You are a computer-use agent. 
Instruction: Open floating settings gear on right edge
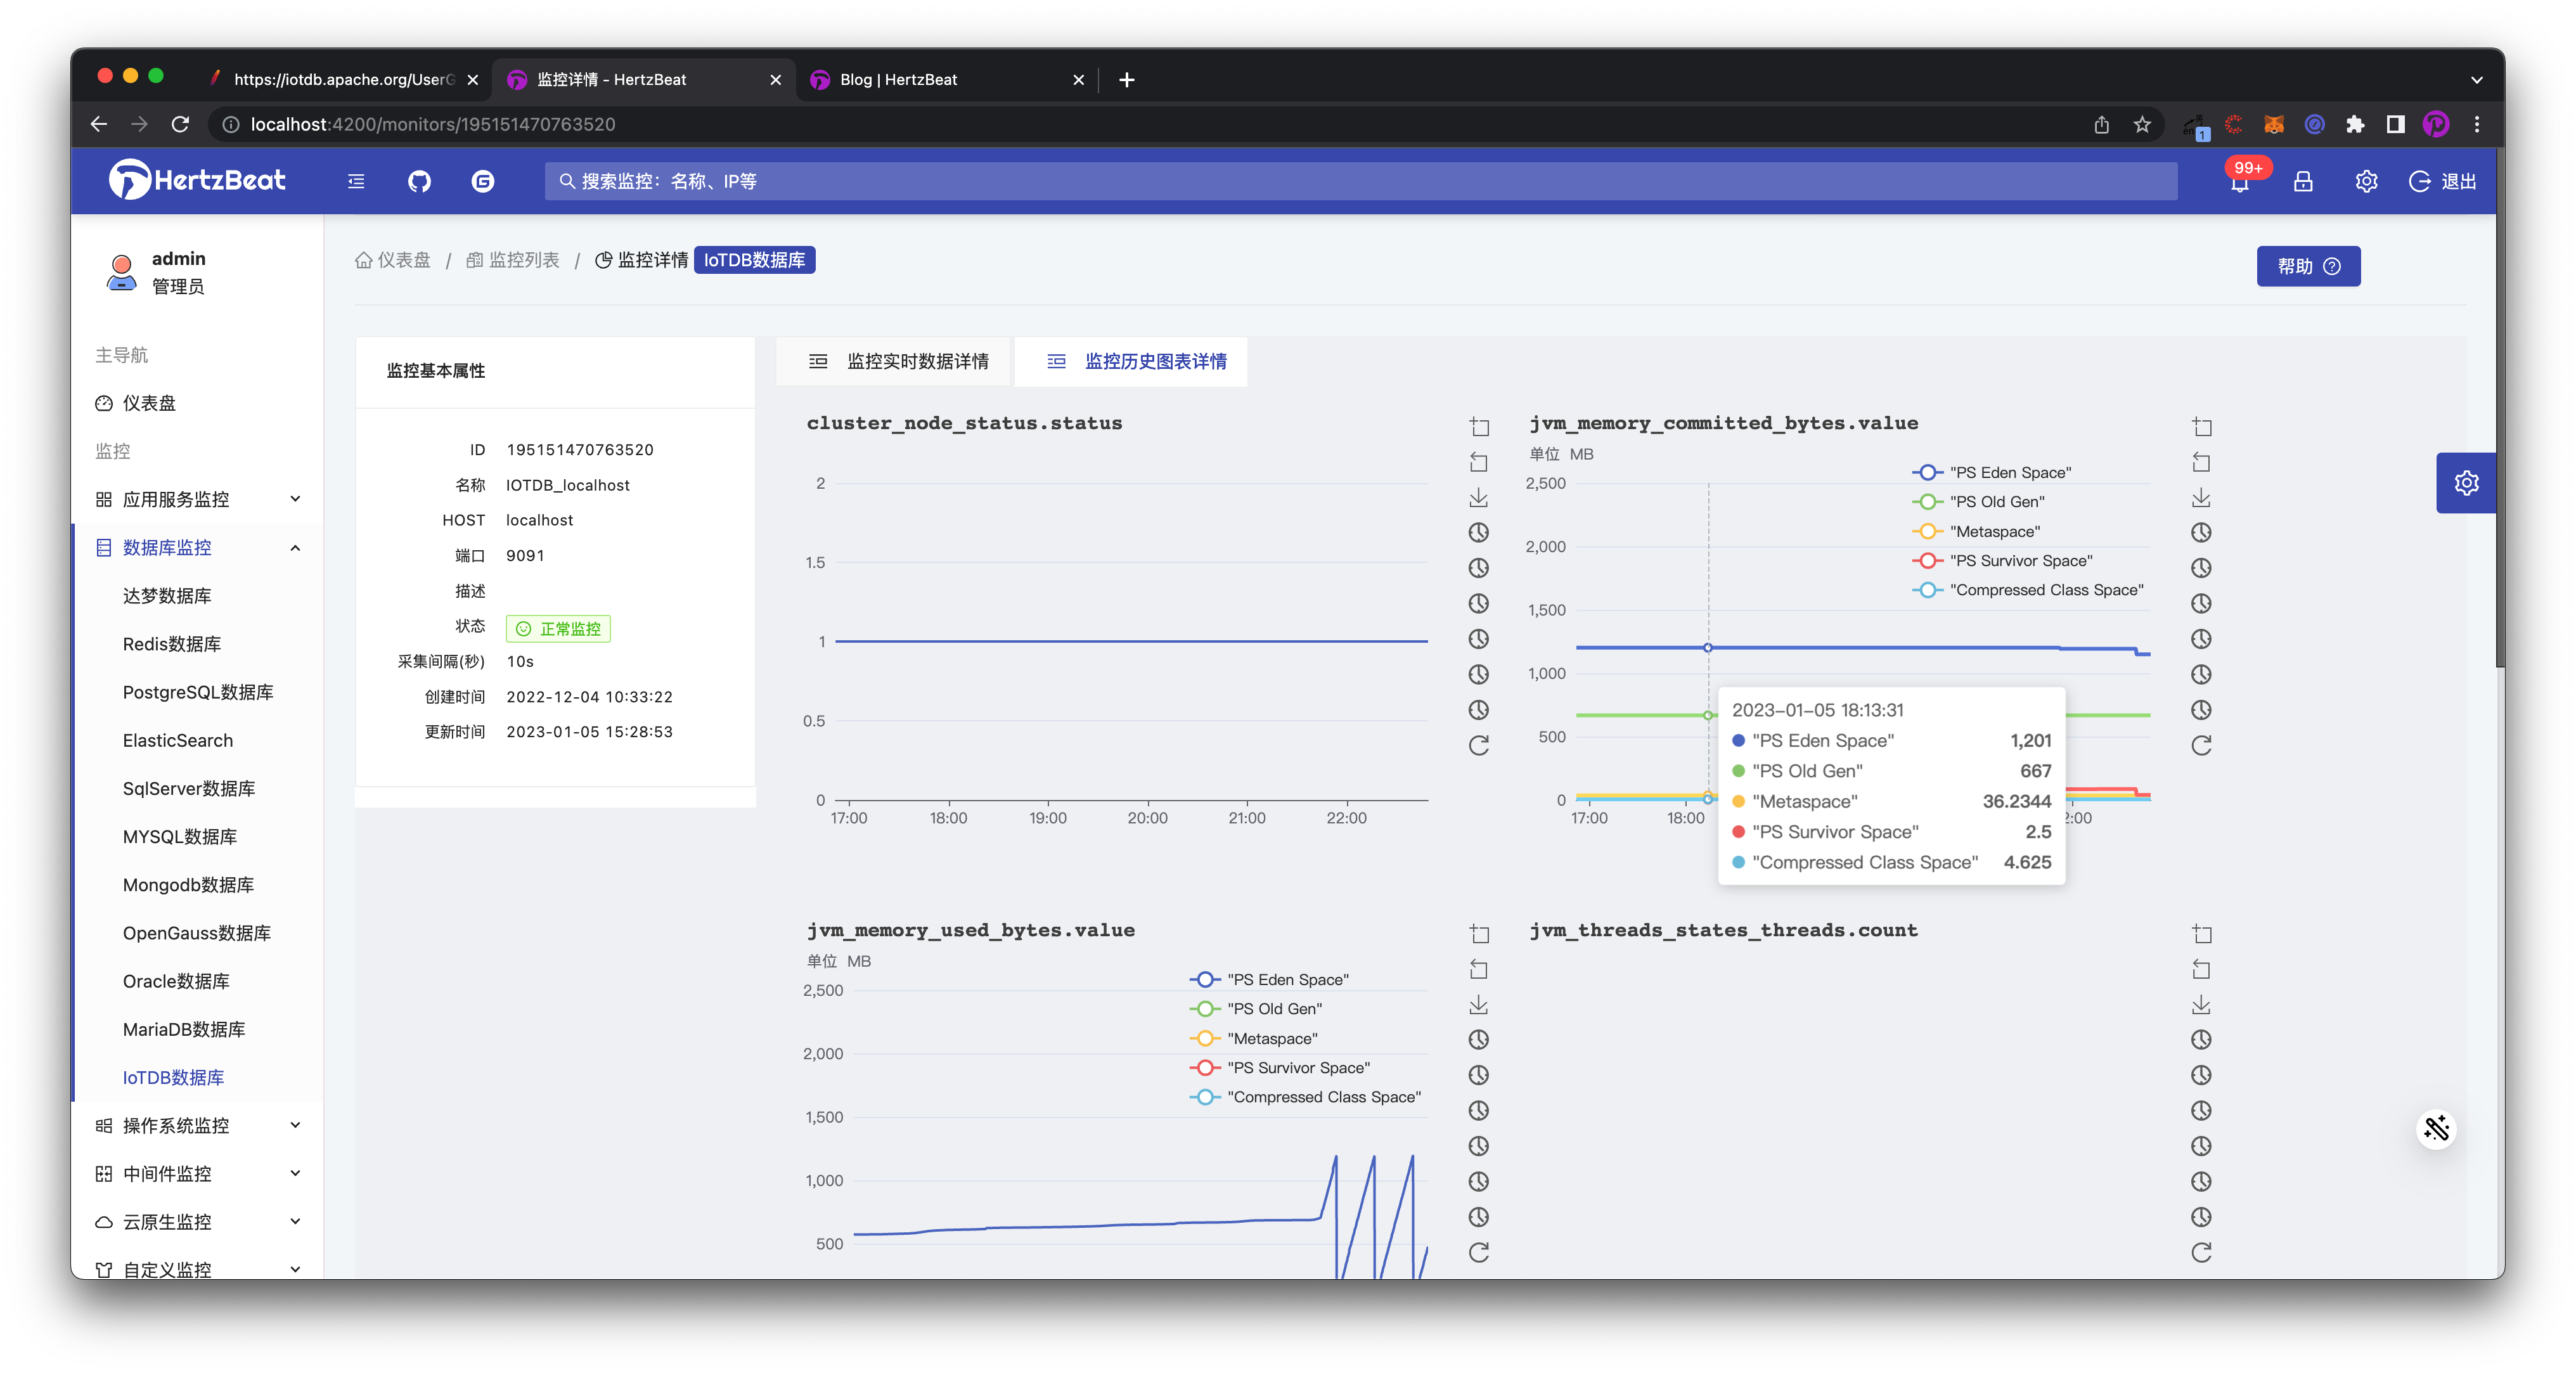tap(2466, 483)
